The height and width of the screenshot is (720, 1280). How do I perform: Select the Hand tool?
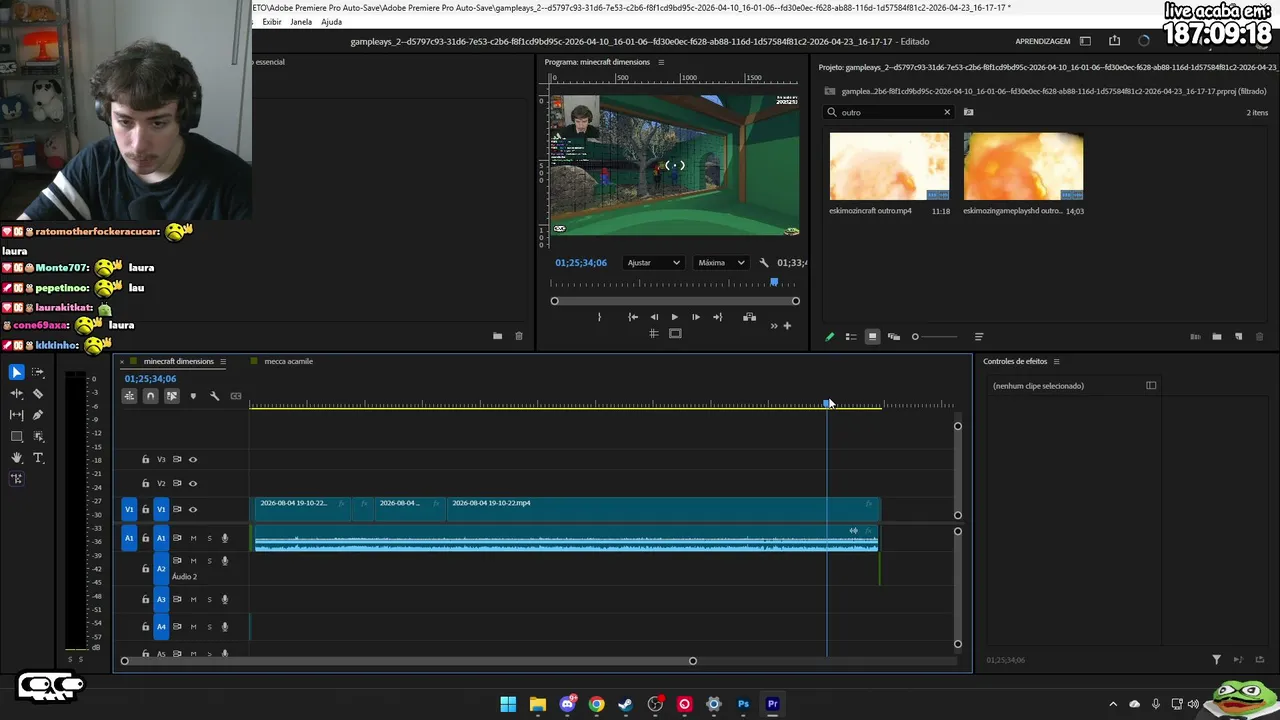pos(17,458)
